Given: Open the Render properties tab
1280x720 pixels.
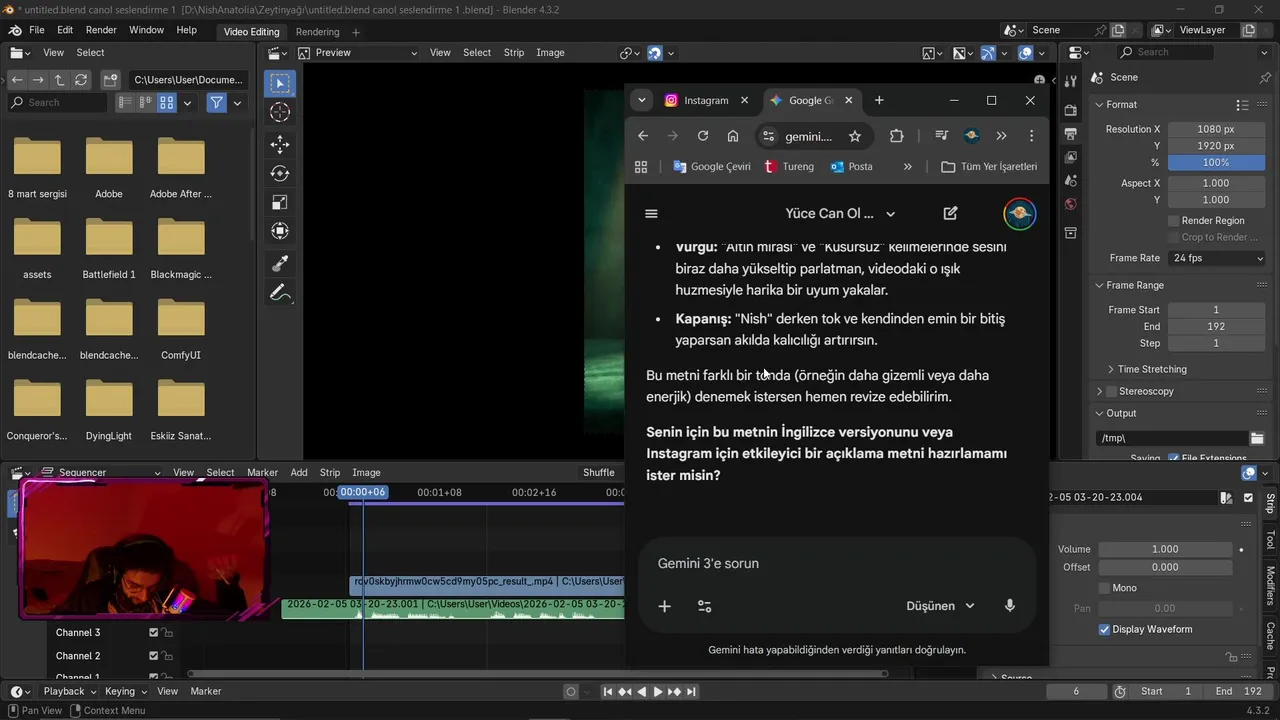Looking at the screenshot, I should point(1070,109).
